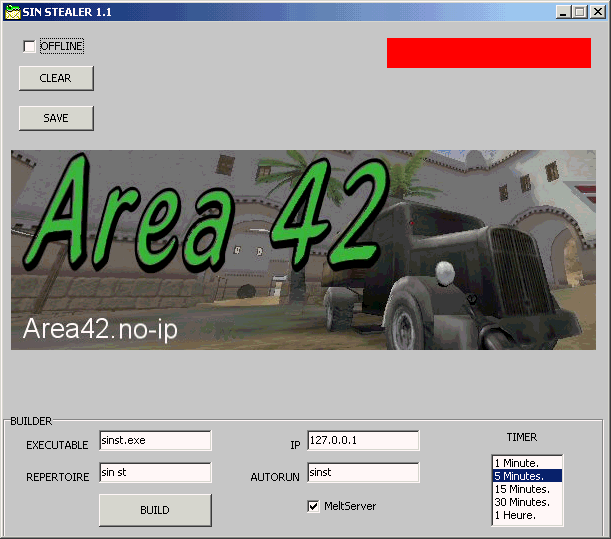Click the SIN STEALER title bar icon
The height and width of the screenshot is (539, 611).
click(12, 11)
